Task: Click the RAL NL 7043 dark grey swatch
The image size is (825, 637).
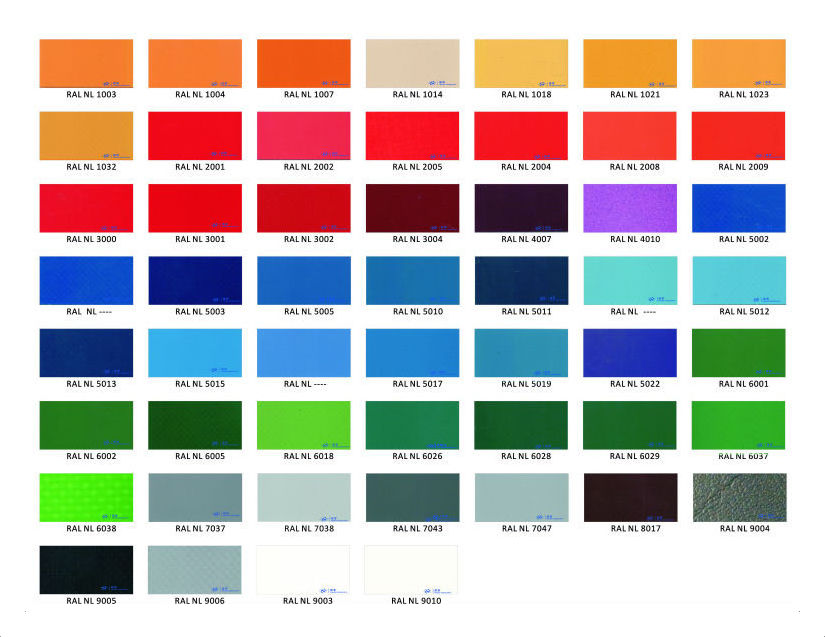Action: pyautogui.click(x=412, y=497)
